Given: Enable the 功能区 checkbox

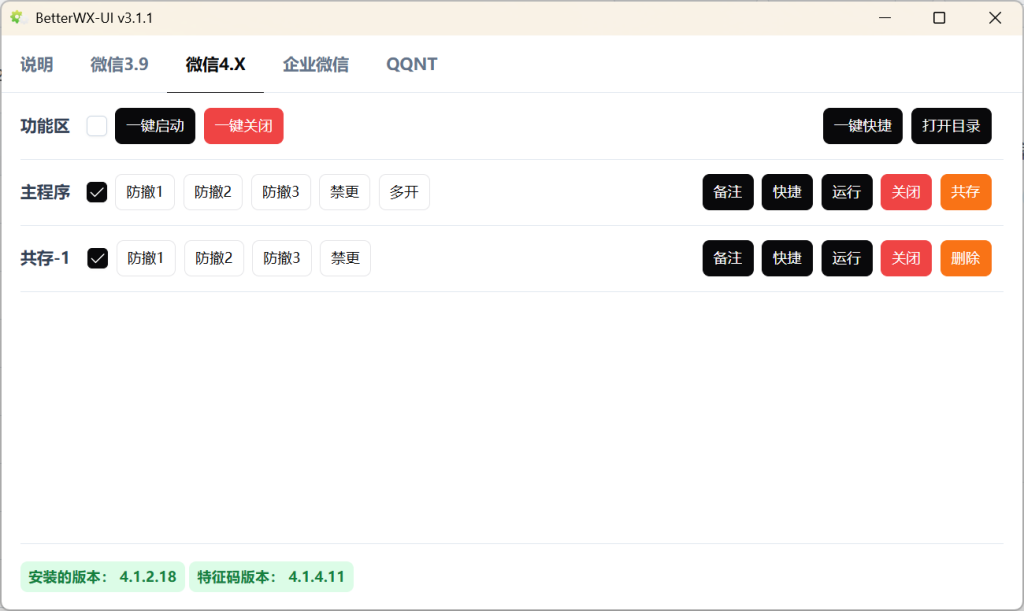Looking at the screenshot, I should pos(96,125).
